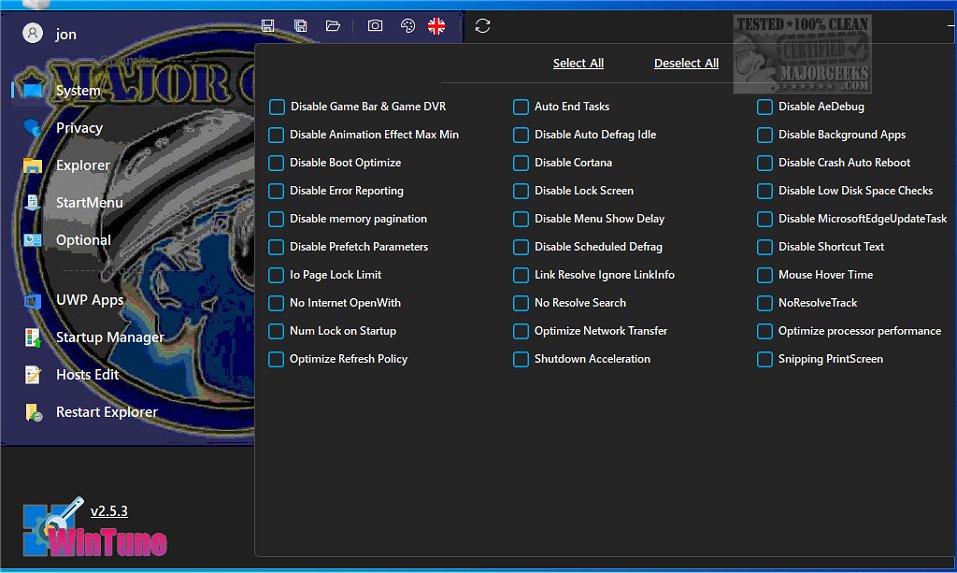Check the Disable Cortana option
957x573 pixels.
pos(521,163)
